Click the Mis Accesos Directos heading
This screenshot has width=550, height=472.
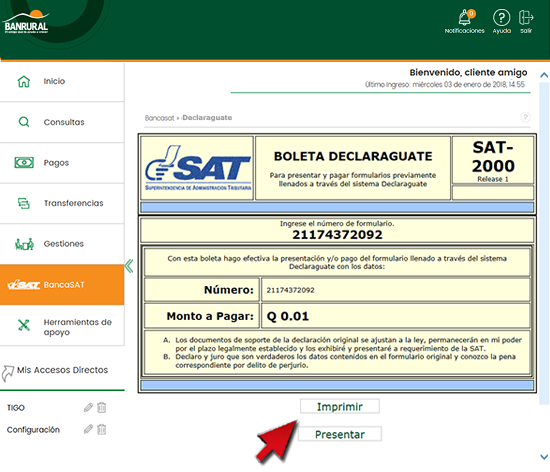(62, 370)
